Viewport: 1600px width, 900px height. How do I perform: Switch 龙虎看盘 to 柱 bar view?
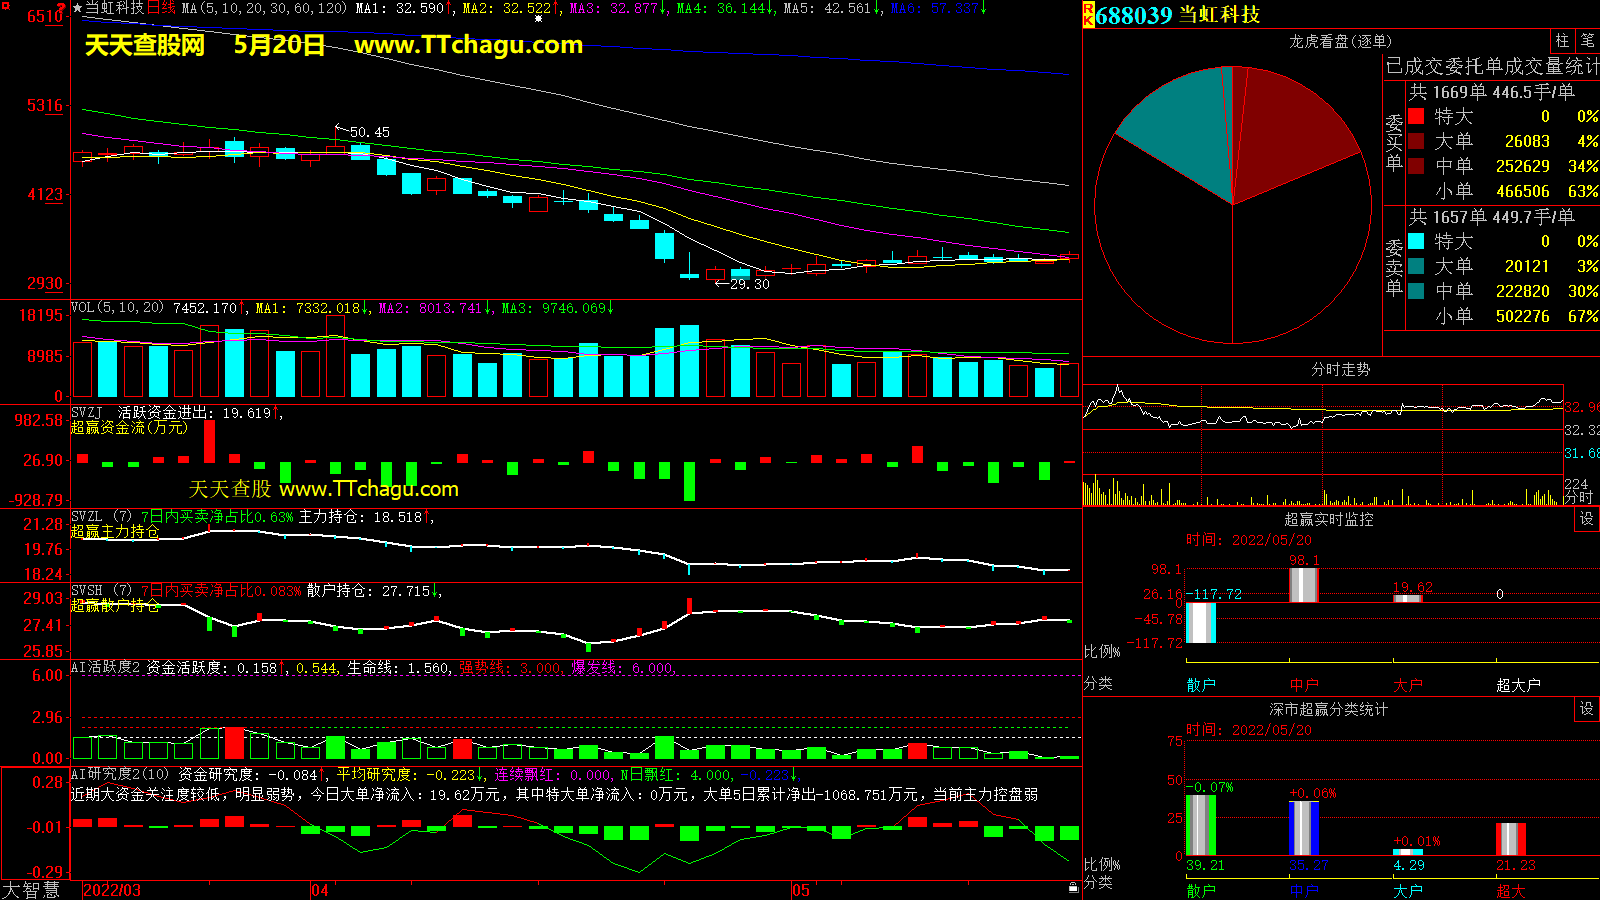(x=1562, y=41)
